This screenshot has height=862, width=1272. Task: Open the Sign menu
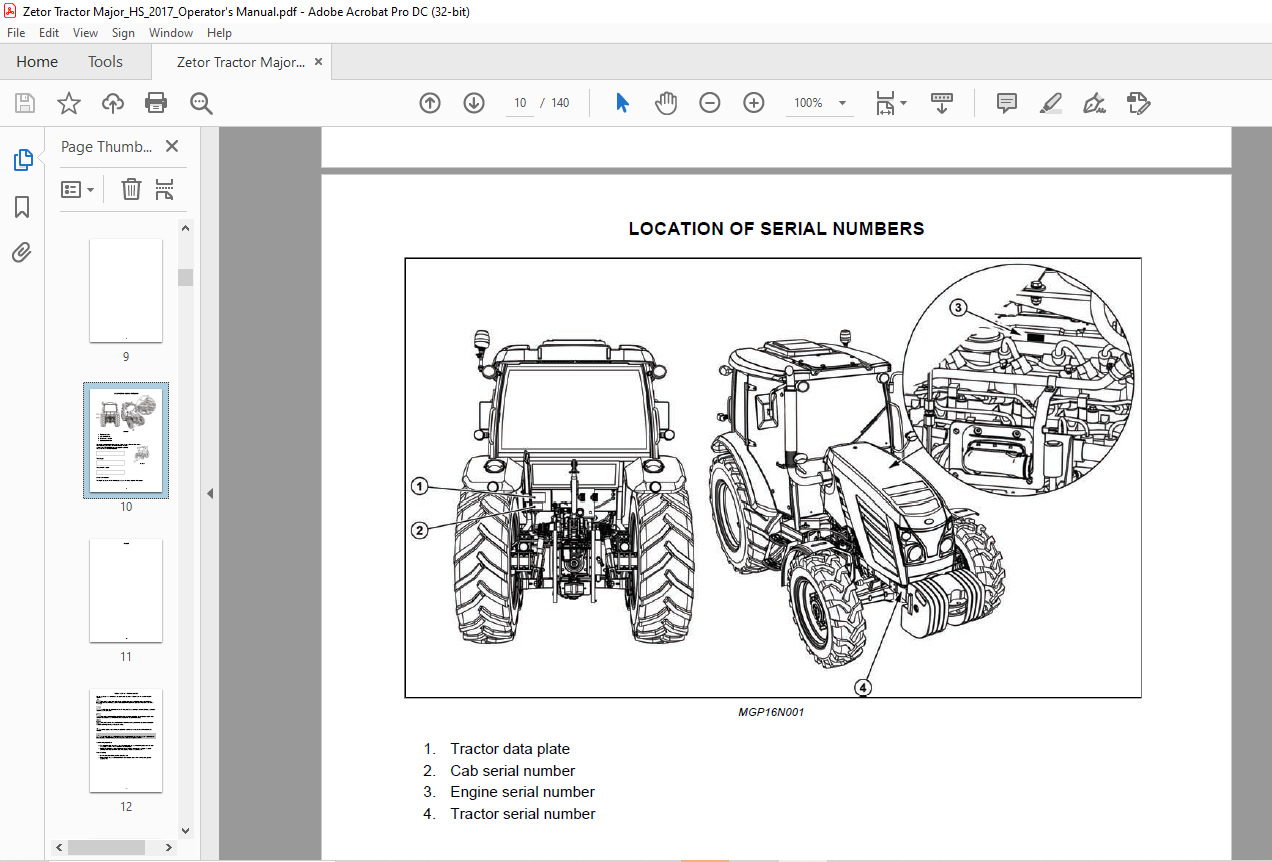123,33
